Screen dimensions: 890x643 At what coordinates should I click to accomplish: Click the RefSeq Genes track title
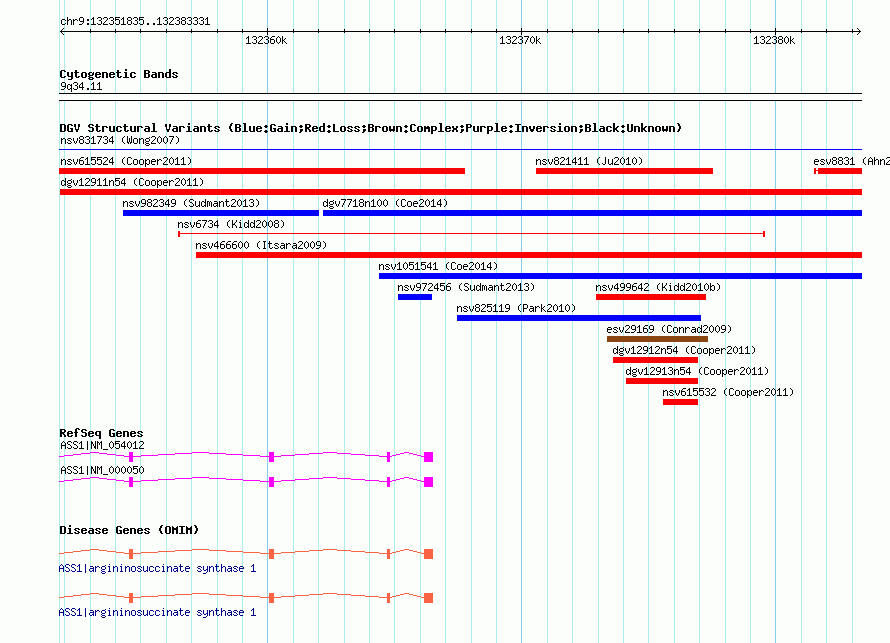(101, 433)
